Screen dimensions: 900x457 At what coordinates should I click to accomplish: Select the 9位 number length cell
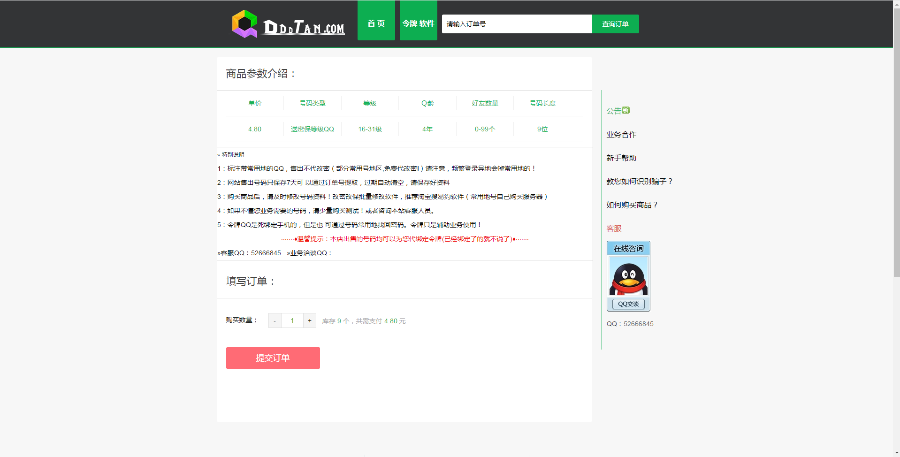pos(542,129)
